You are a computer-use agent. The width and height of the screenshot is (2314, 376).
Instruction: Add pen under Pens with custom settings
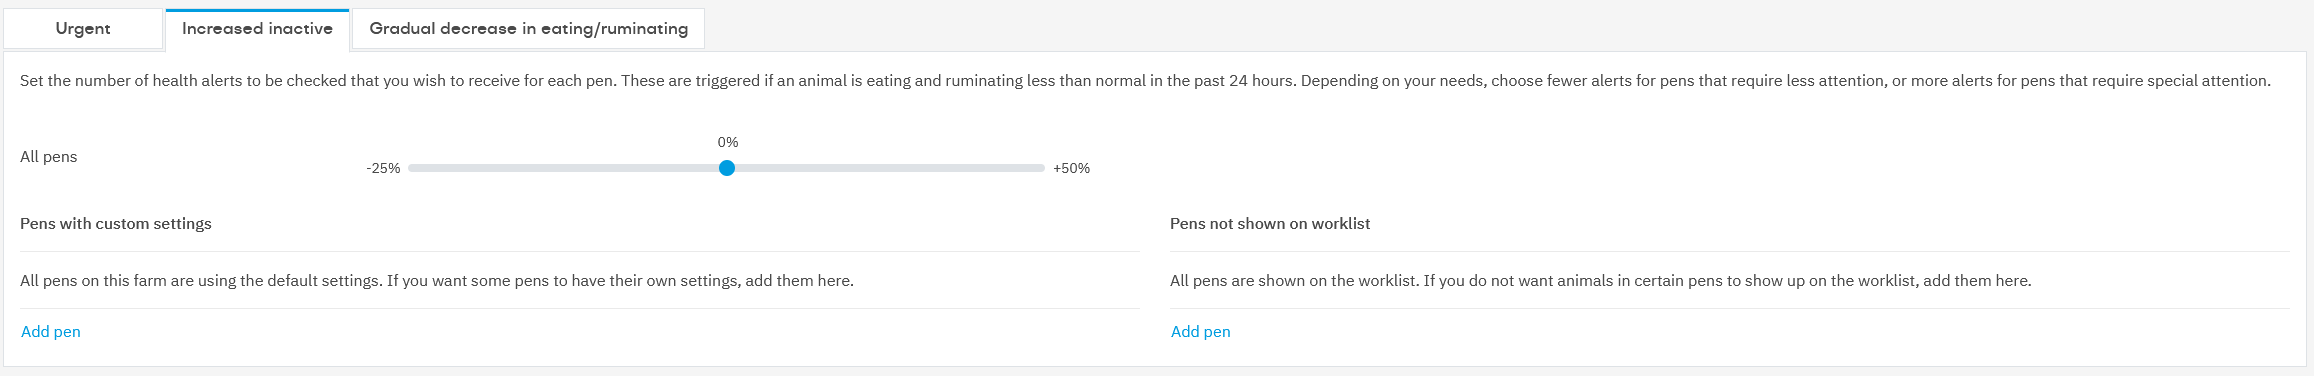coord(51,332)
